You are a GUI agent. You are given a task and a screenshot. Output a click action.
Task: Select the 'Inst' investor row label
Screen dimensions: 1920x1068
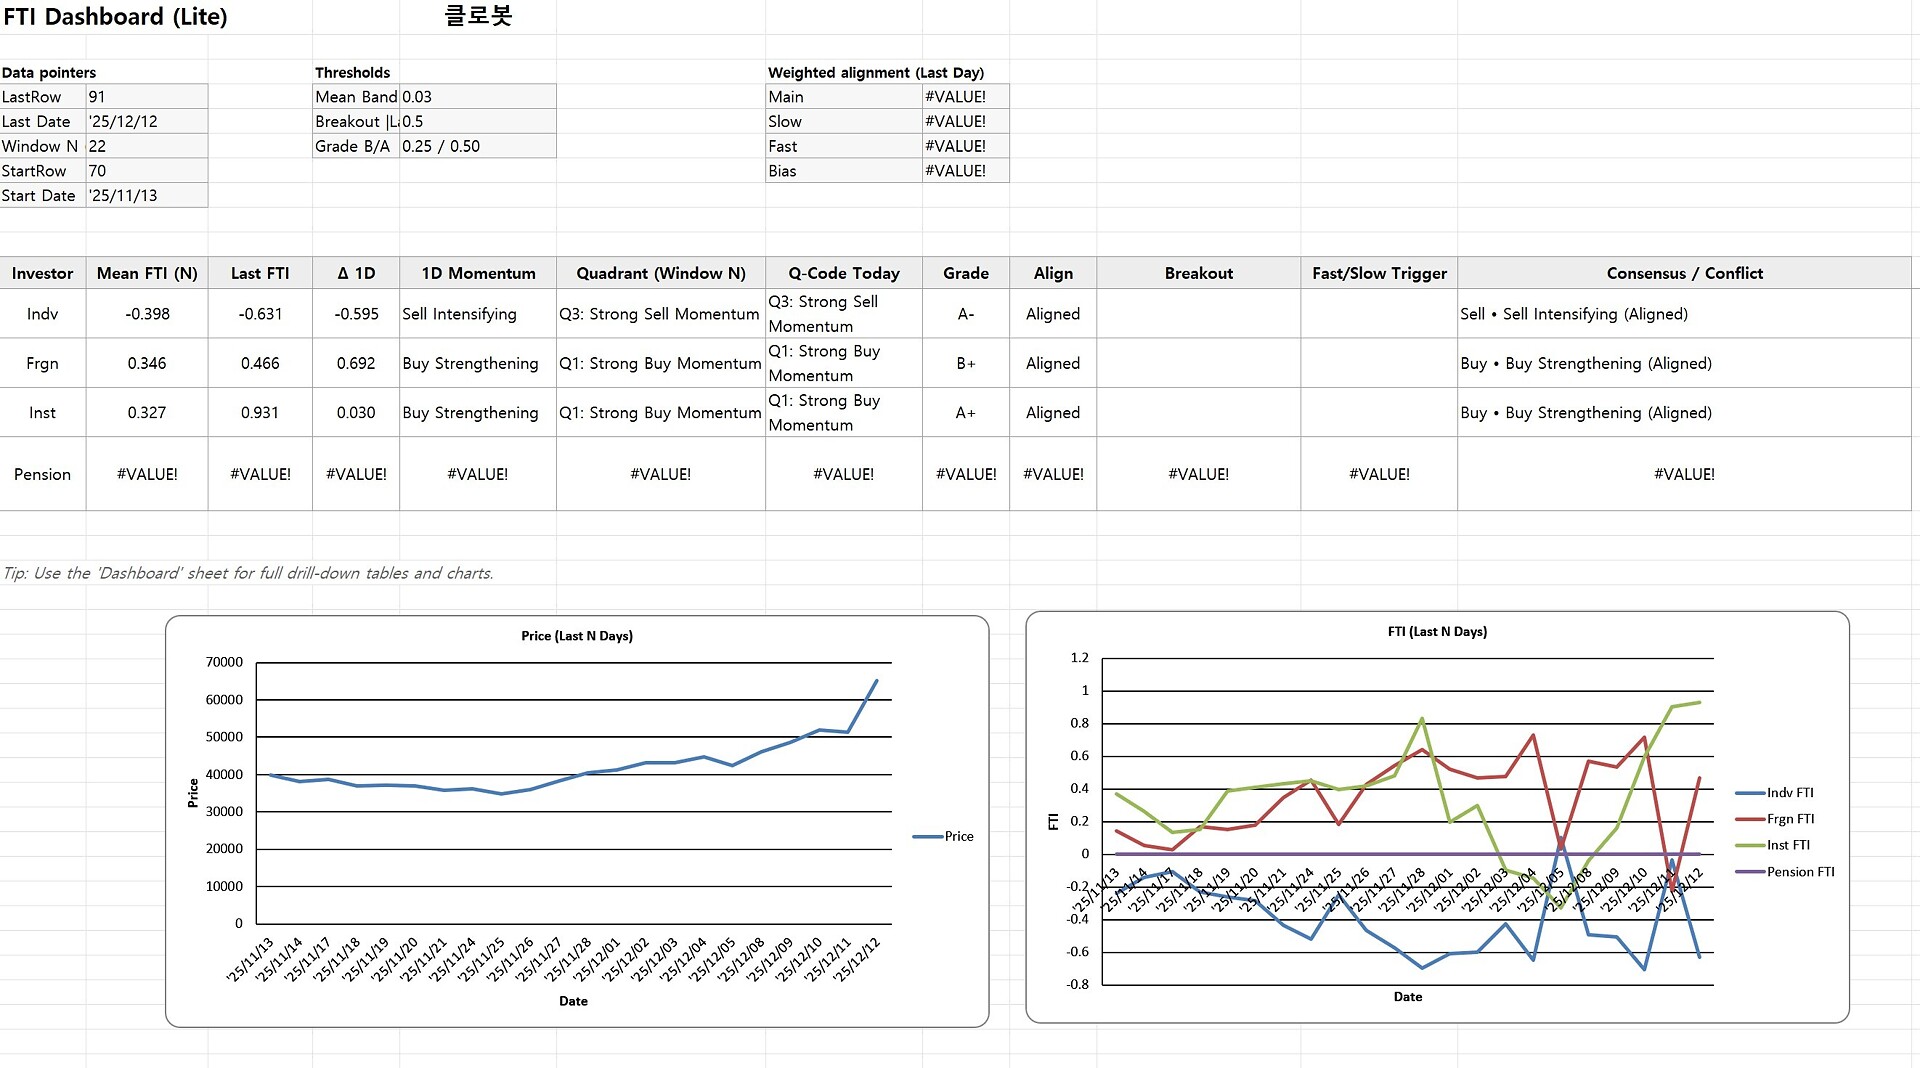point(43,413)
